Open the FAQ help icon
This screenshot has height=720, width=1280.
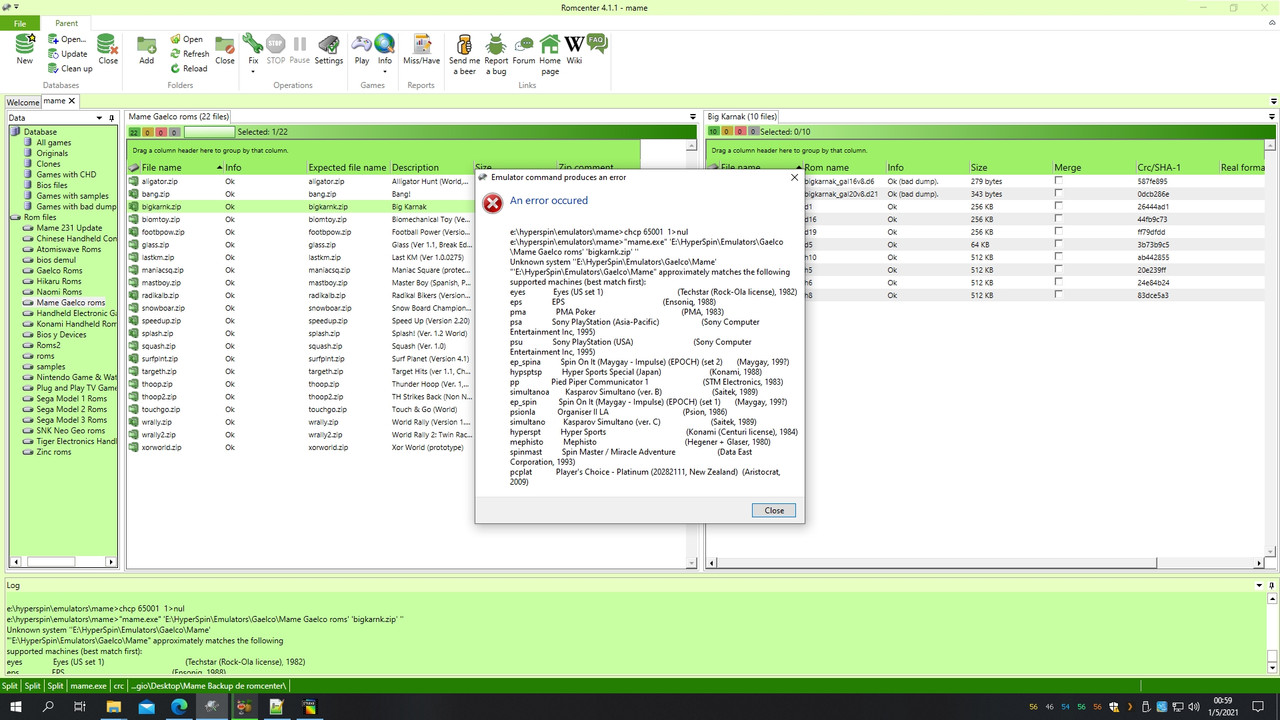[x=597, y=43]
